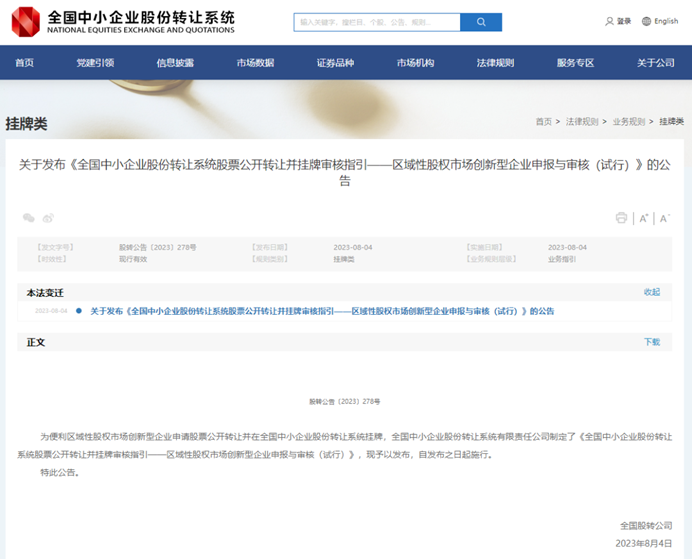Viewport: 692px width, 559px height.
Task: Share via the Weibo icon
Action: (x=48, y=218)
